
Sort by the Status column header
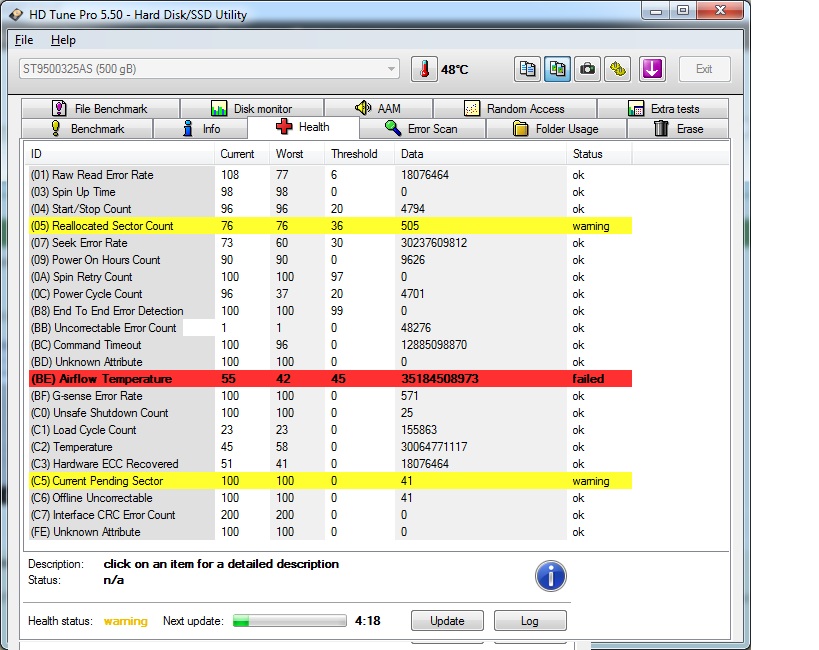(599, 154)
